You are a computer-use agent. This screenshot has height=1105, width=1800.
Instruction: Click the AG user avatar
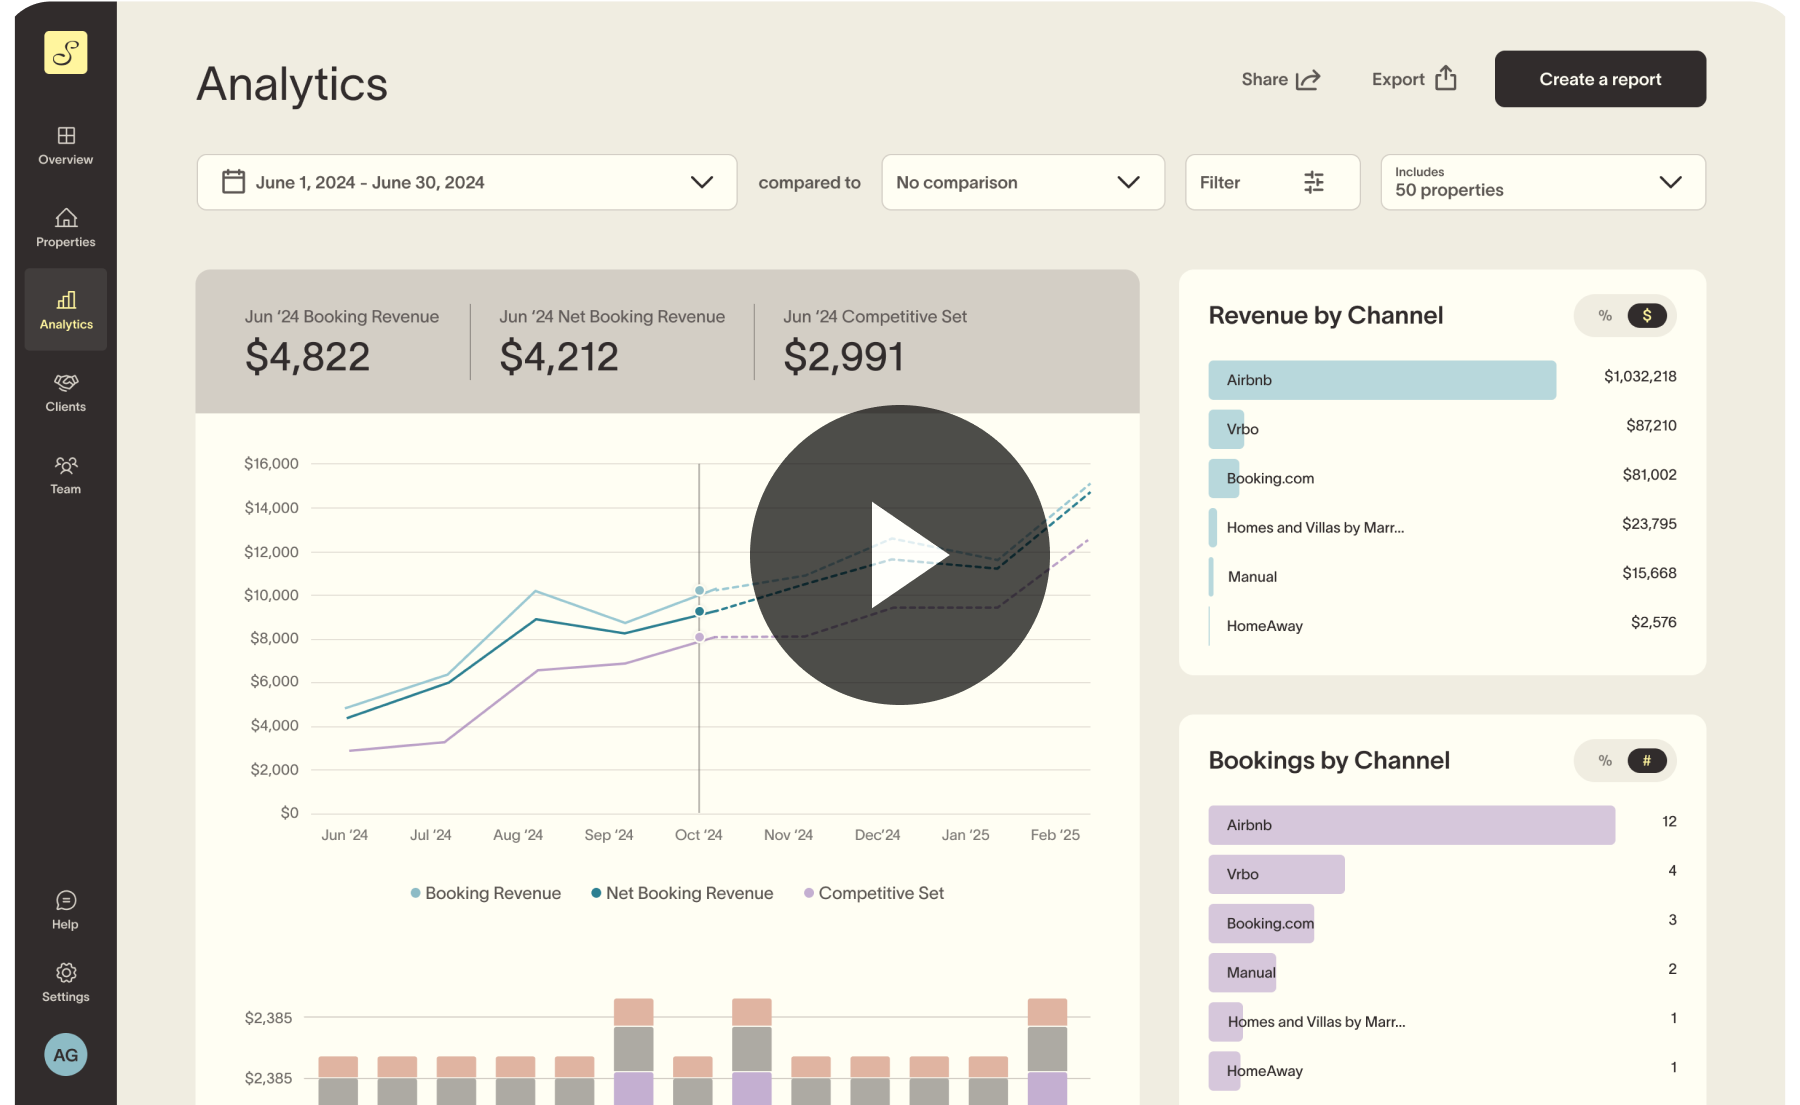pyautogui.click(x=66, y=1055)
